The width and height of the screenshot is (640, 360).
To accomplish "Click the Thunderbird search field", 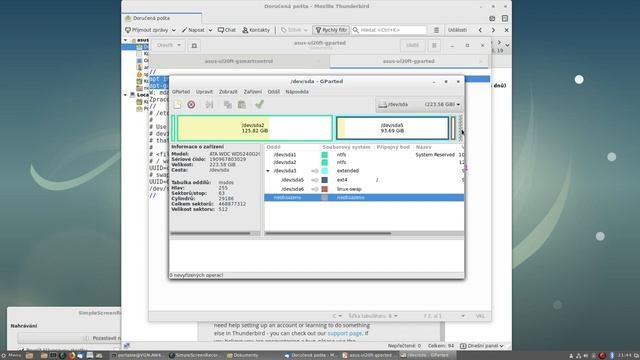I will [389, 30].
